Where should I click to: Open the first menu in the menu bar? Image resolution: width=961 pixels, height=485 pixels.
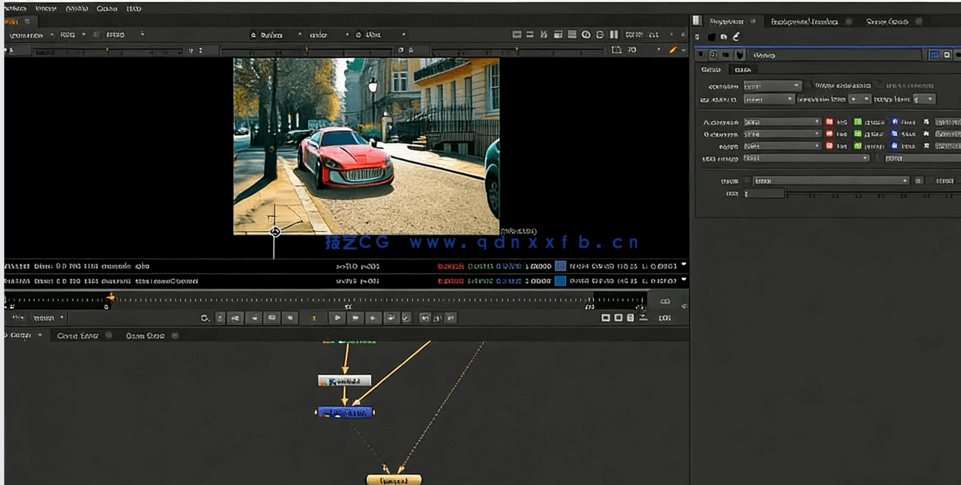click(x=14, y=8)
